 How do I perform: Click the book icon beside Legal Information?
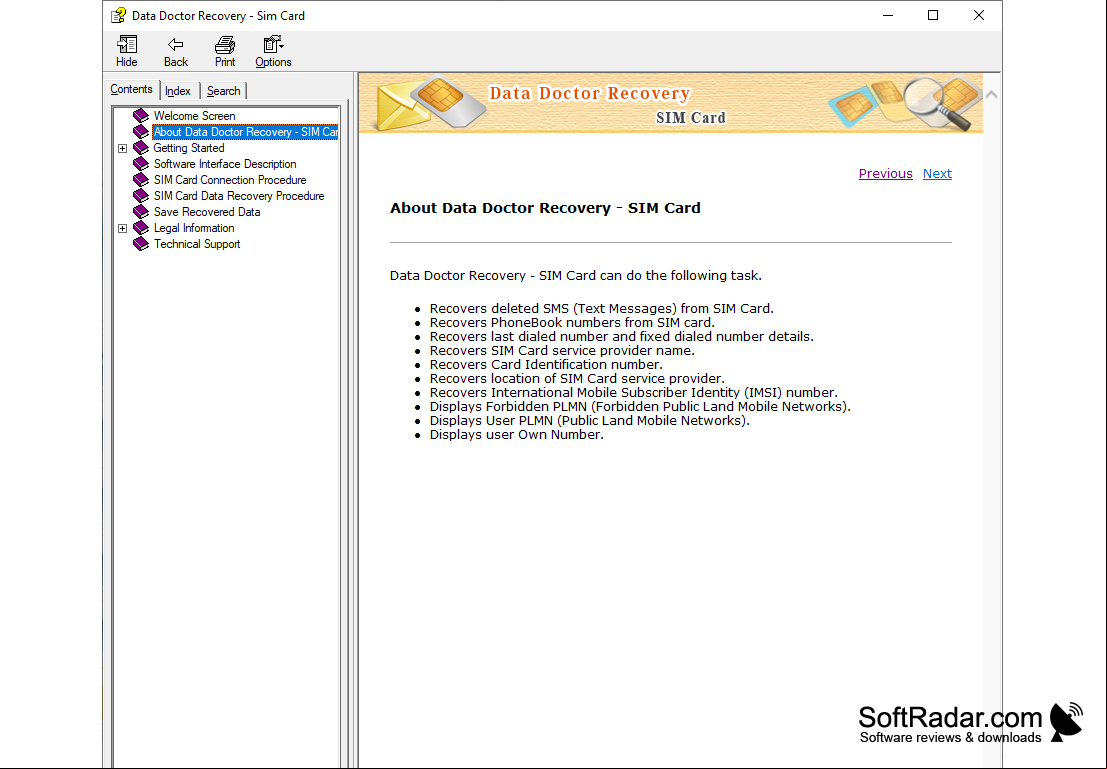click(x=141, y=228)
